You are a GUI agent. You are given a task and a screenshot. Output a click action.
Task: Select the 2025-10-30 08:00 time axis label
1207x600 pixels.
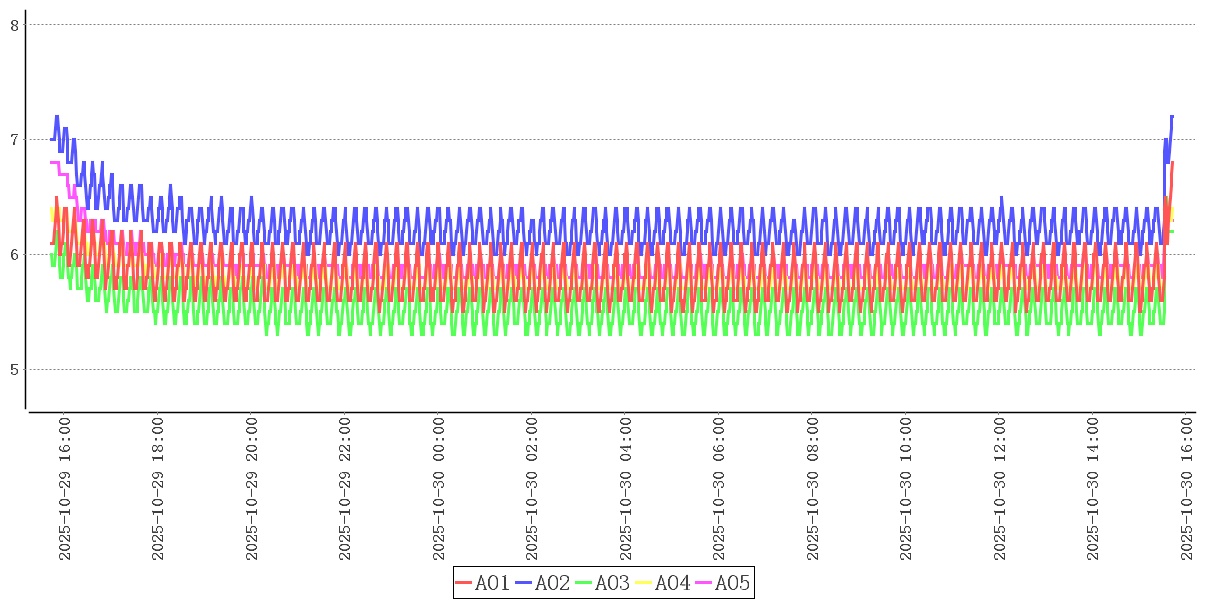(813, 489)
